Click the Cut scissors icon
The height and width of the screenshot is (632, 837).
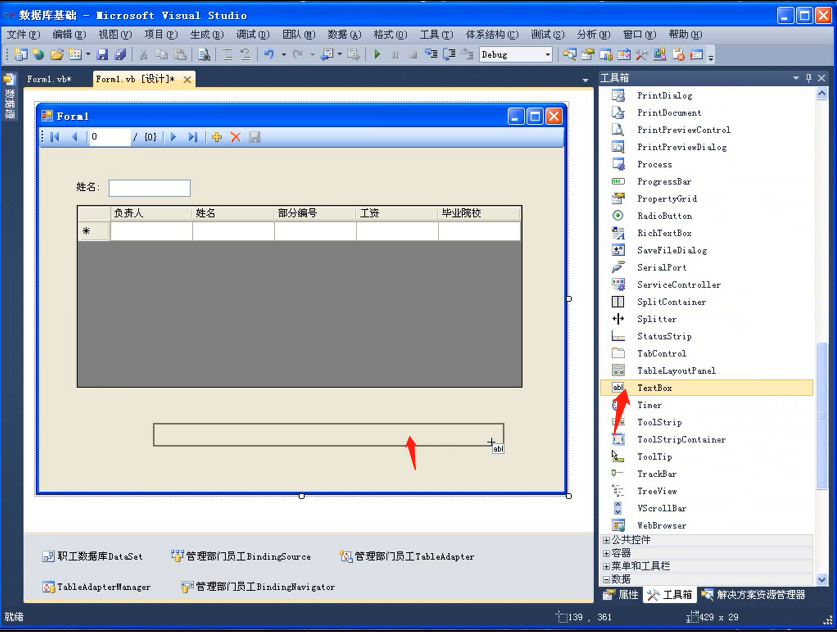pos(144,54)
